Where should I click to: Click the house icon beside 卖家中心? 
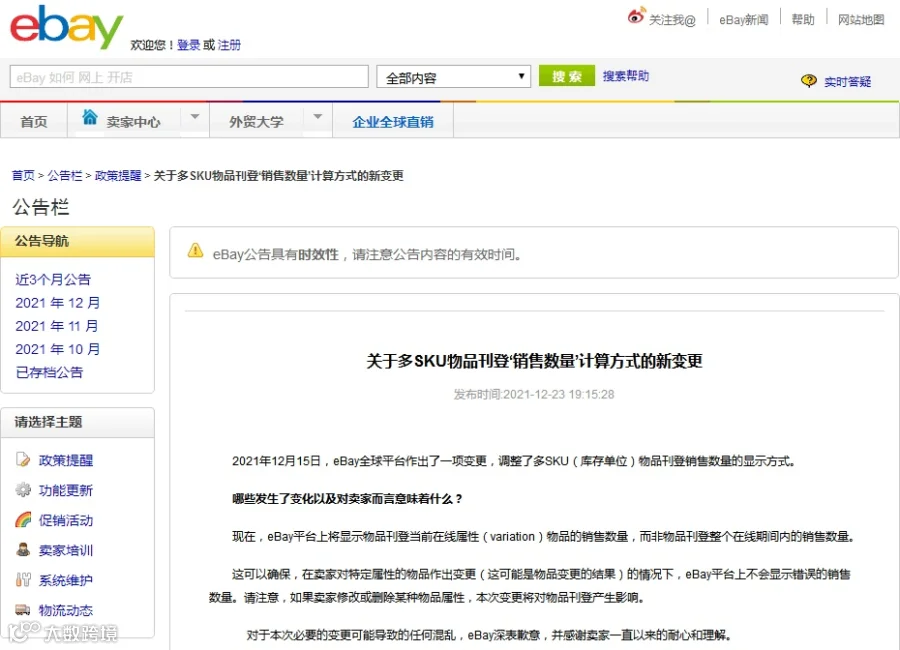[x=90, y=117]
